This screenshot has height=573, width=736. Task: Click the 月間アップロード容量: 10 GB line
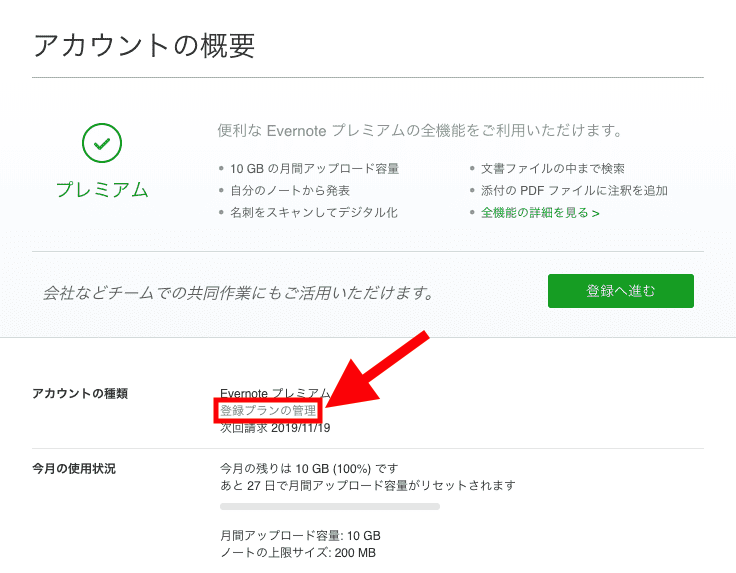[299, 536]
